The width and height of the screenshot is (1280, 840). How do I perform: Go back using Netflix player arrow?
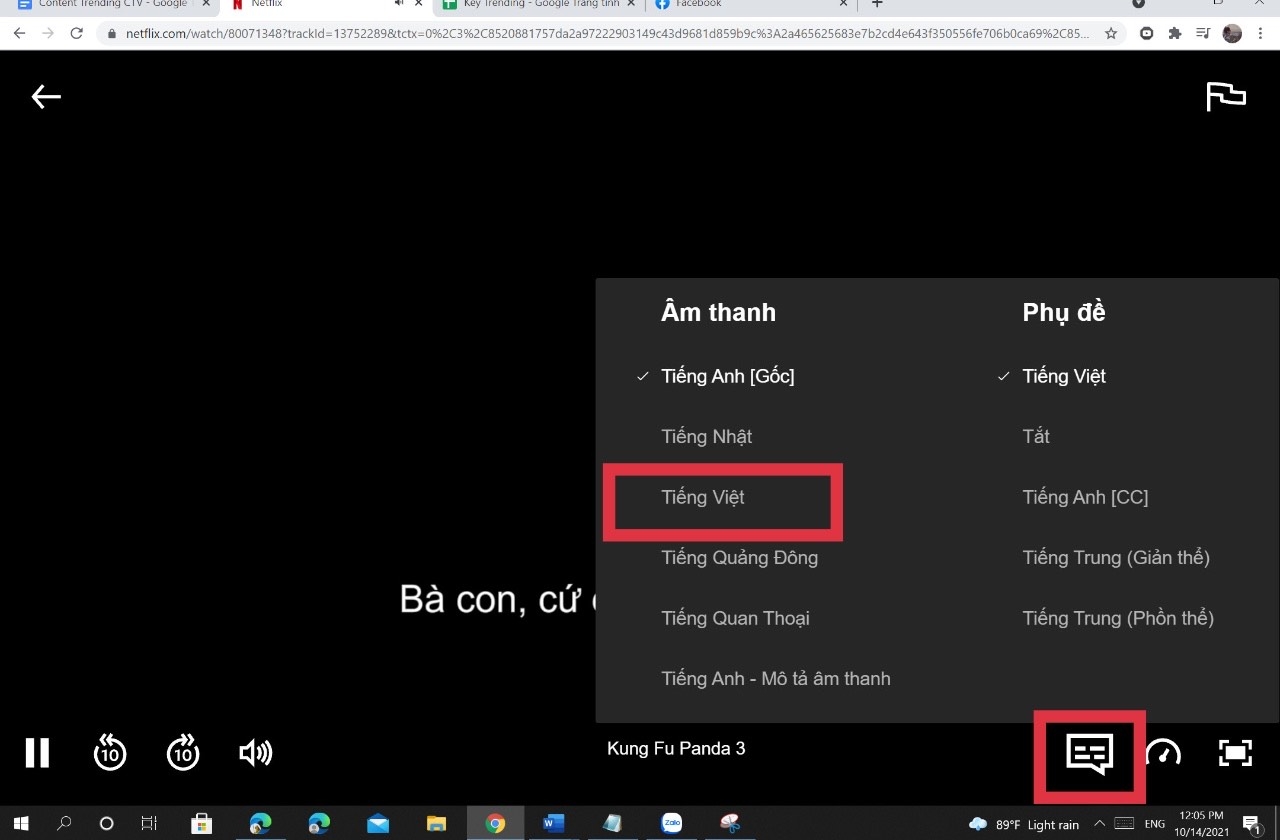pos(46,96)
